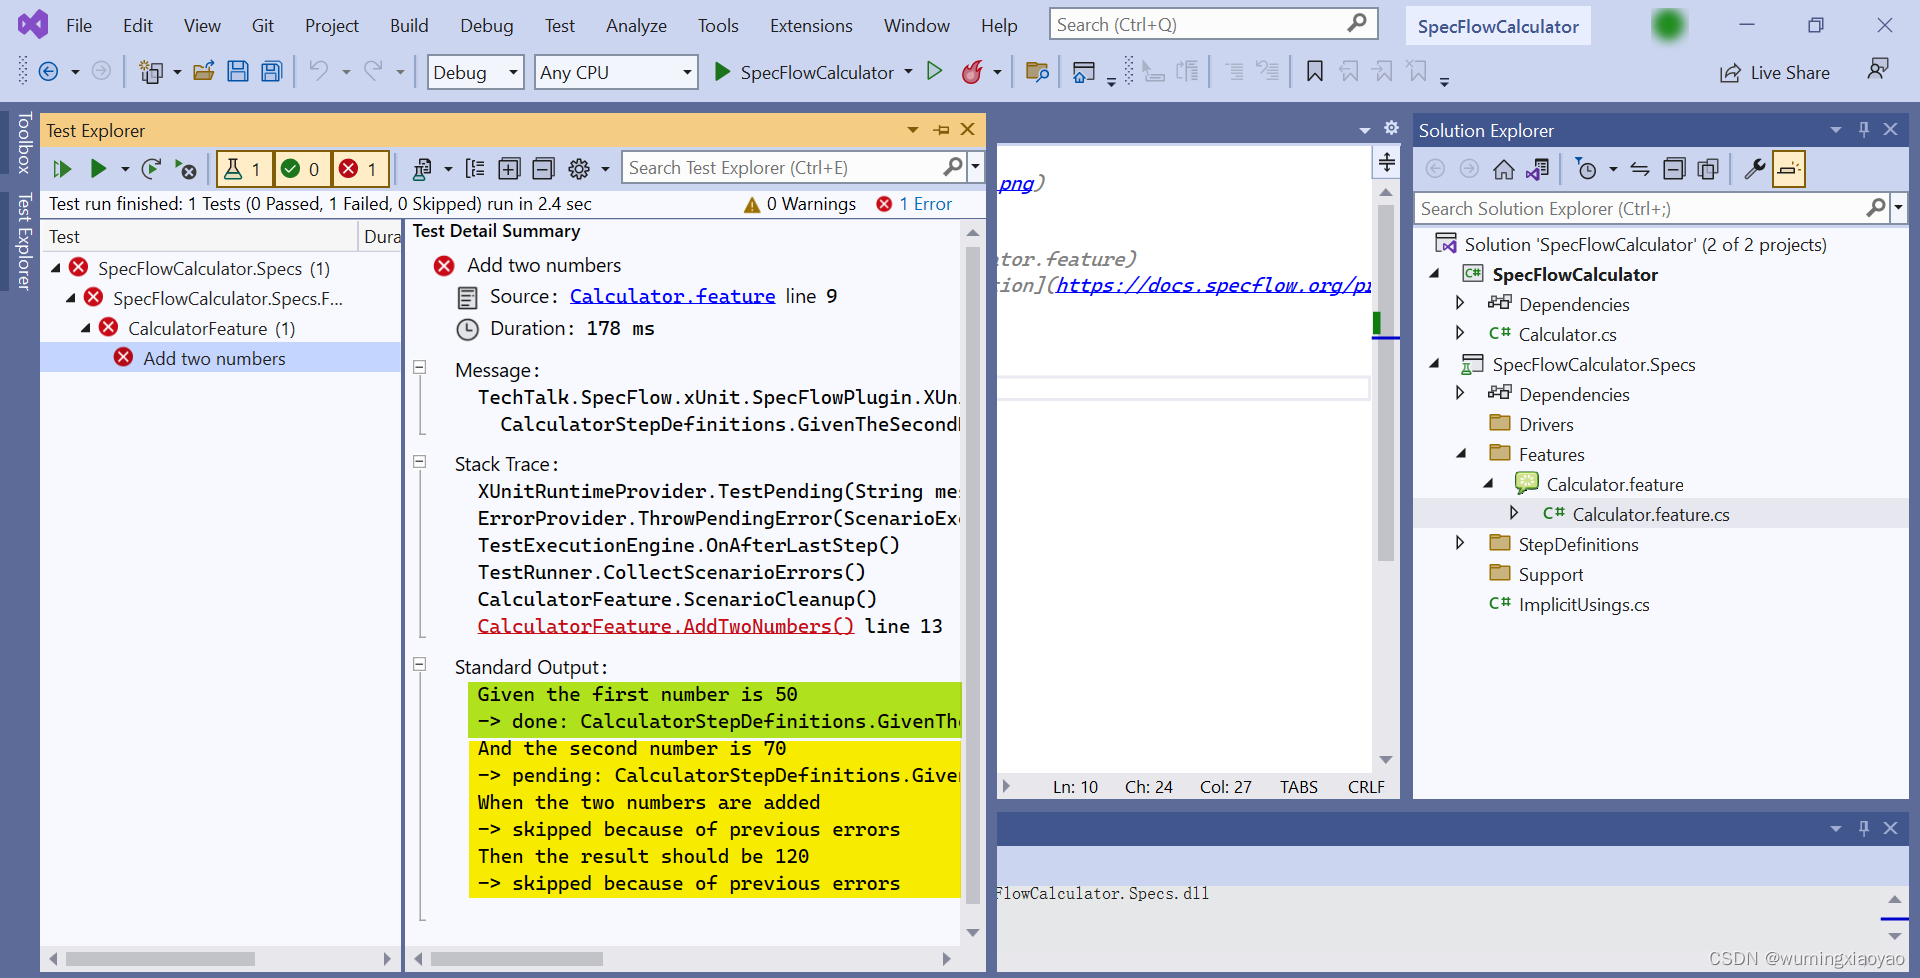Click the Undo icon in toolbar
The image size is (1920, 978).
[x=318, y=71]
